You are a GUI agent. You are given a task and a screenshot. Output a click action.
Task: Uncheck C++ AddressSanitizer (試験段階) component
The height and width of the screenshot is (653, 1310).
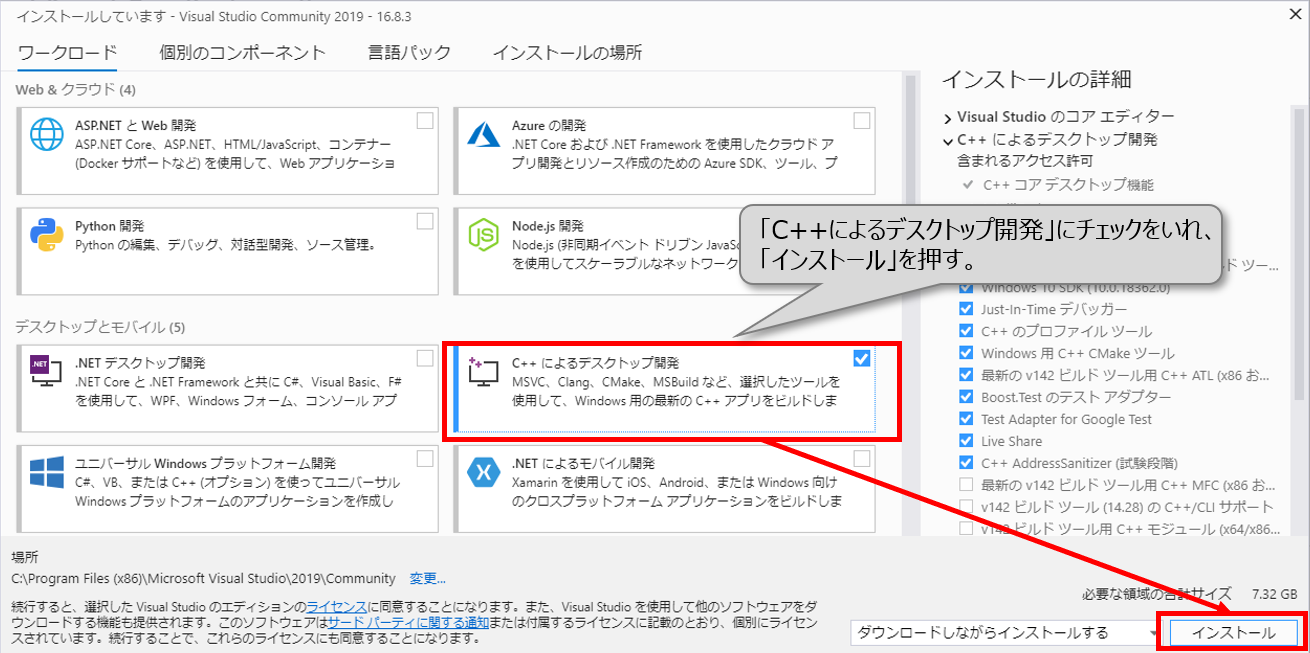(966, 463)
